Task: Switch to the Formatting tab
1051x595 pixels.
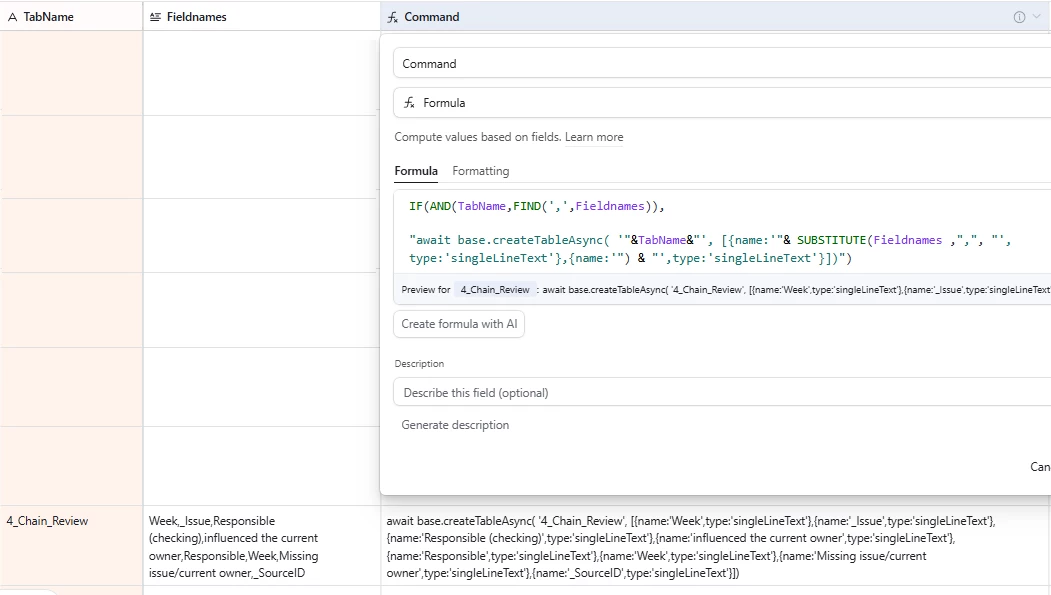Action: [x=481, y=171]
